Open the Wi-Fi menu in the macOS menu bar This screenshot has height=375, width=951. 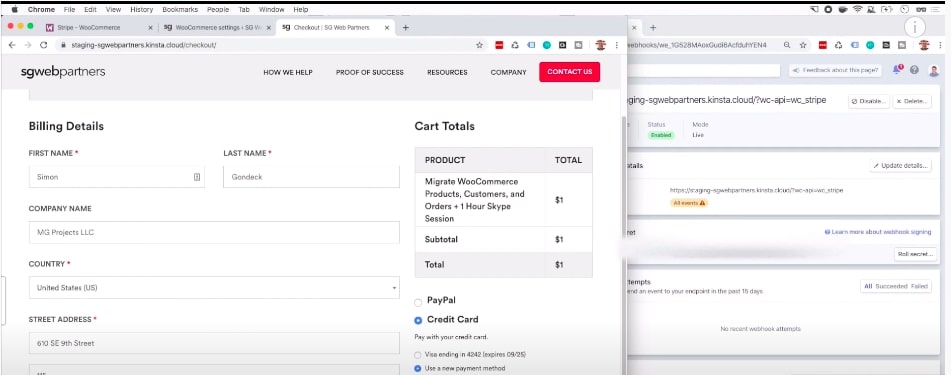tap(858, 10)
